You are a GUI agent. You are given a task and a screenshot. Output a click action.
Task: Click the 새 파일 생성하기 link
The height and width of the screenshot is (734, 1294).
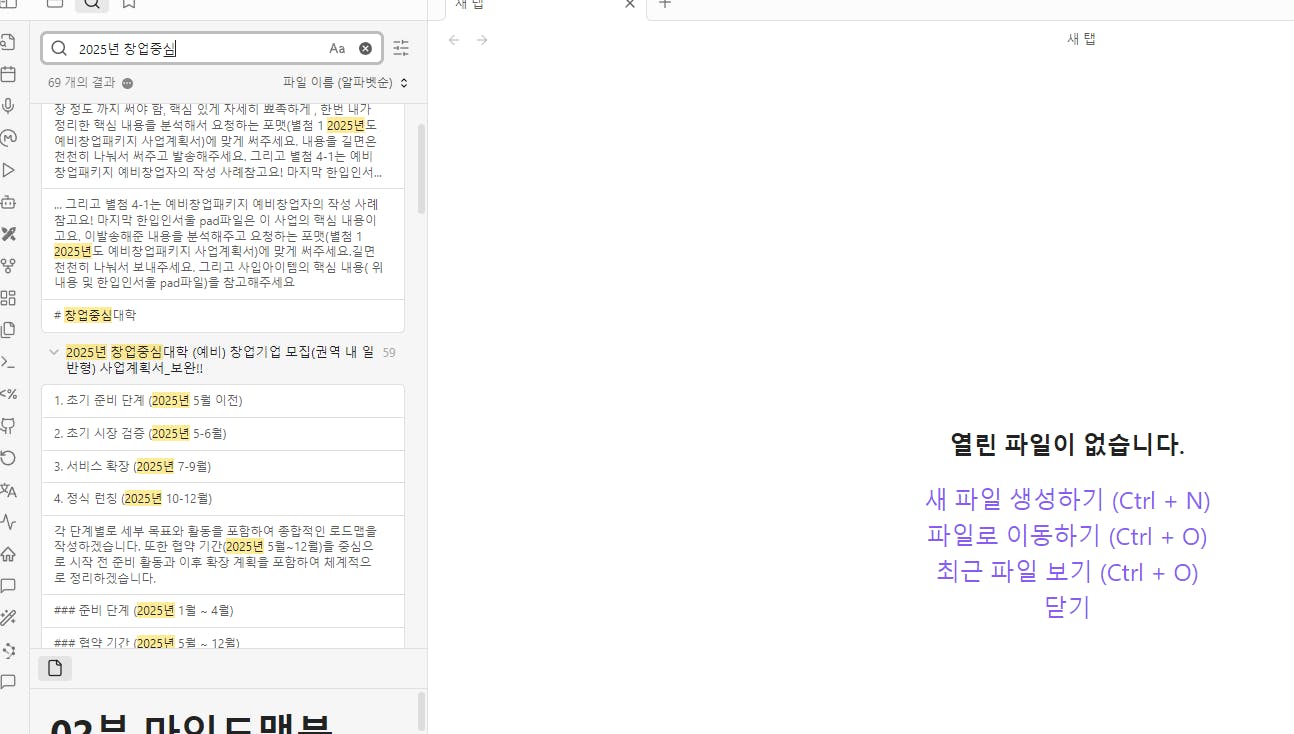tap(1066, 500)
